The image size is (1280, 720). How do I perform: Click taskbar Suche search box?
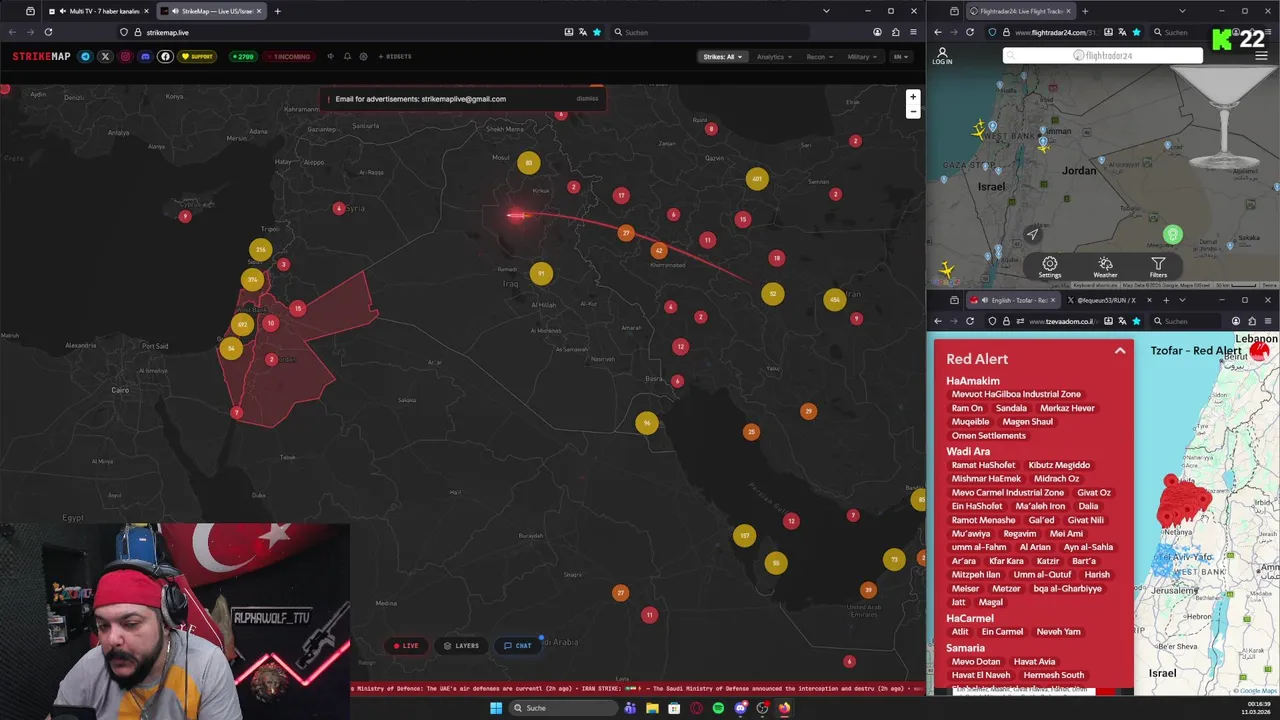tap(563, 708)
